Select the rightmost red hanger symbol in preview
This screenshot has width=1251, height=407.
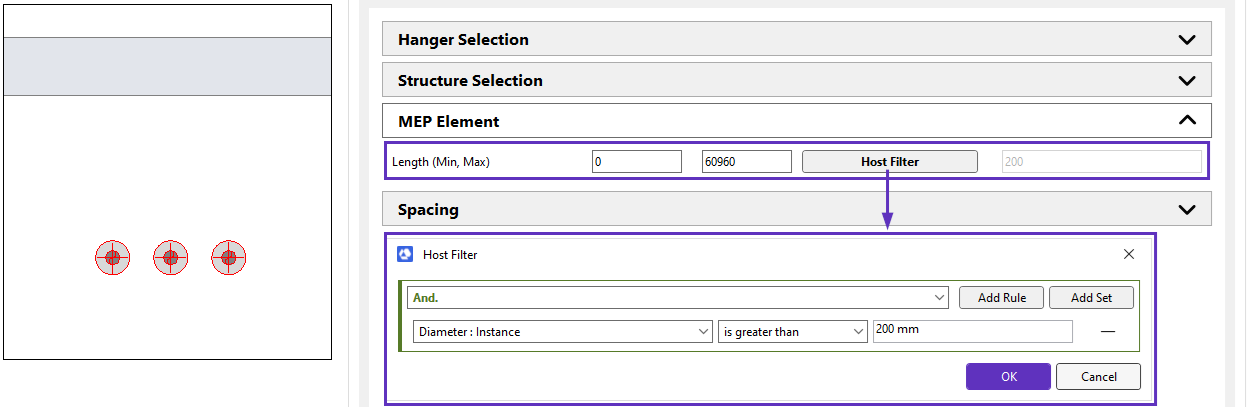pyautogui.click(x=229, y=258)
